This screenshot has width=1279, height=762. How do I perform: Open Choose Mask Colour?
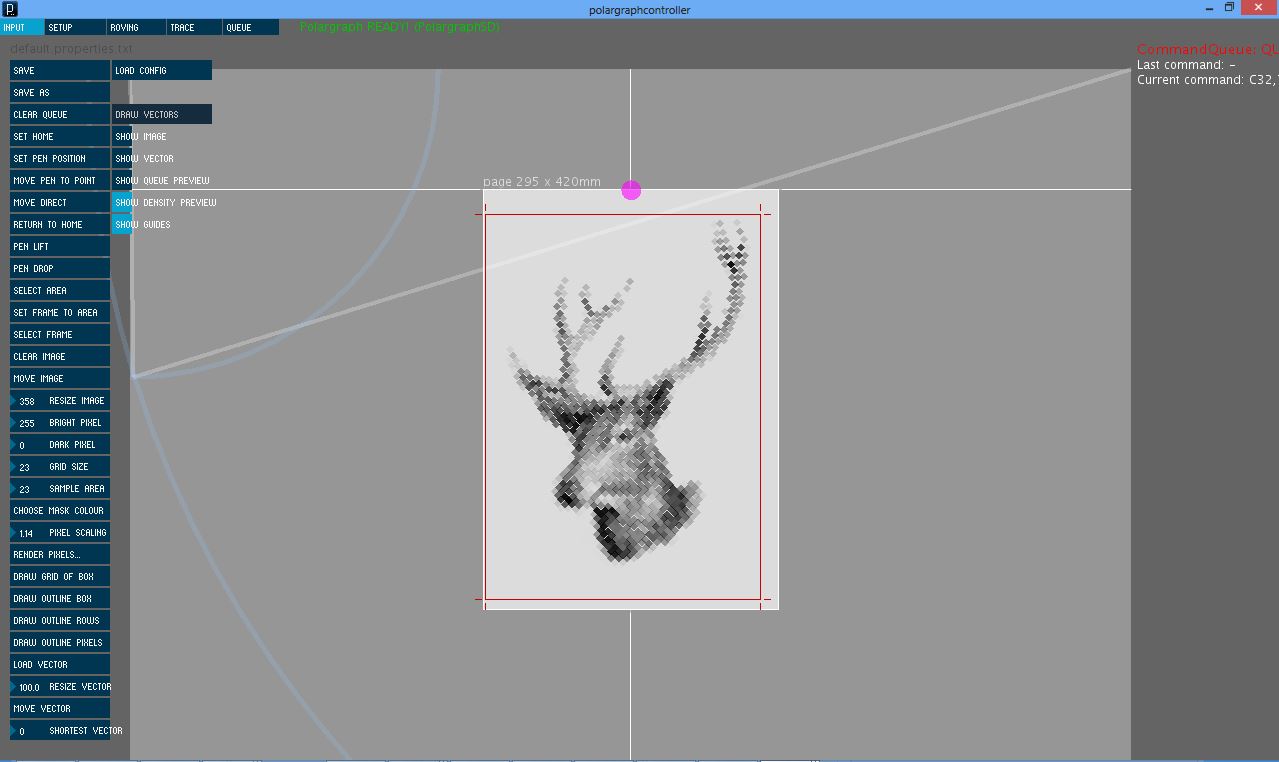coord(60,510)
